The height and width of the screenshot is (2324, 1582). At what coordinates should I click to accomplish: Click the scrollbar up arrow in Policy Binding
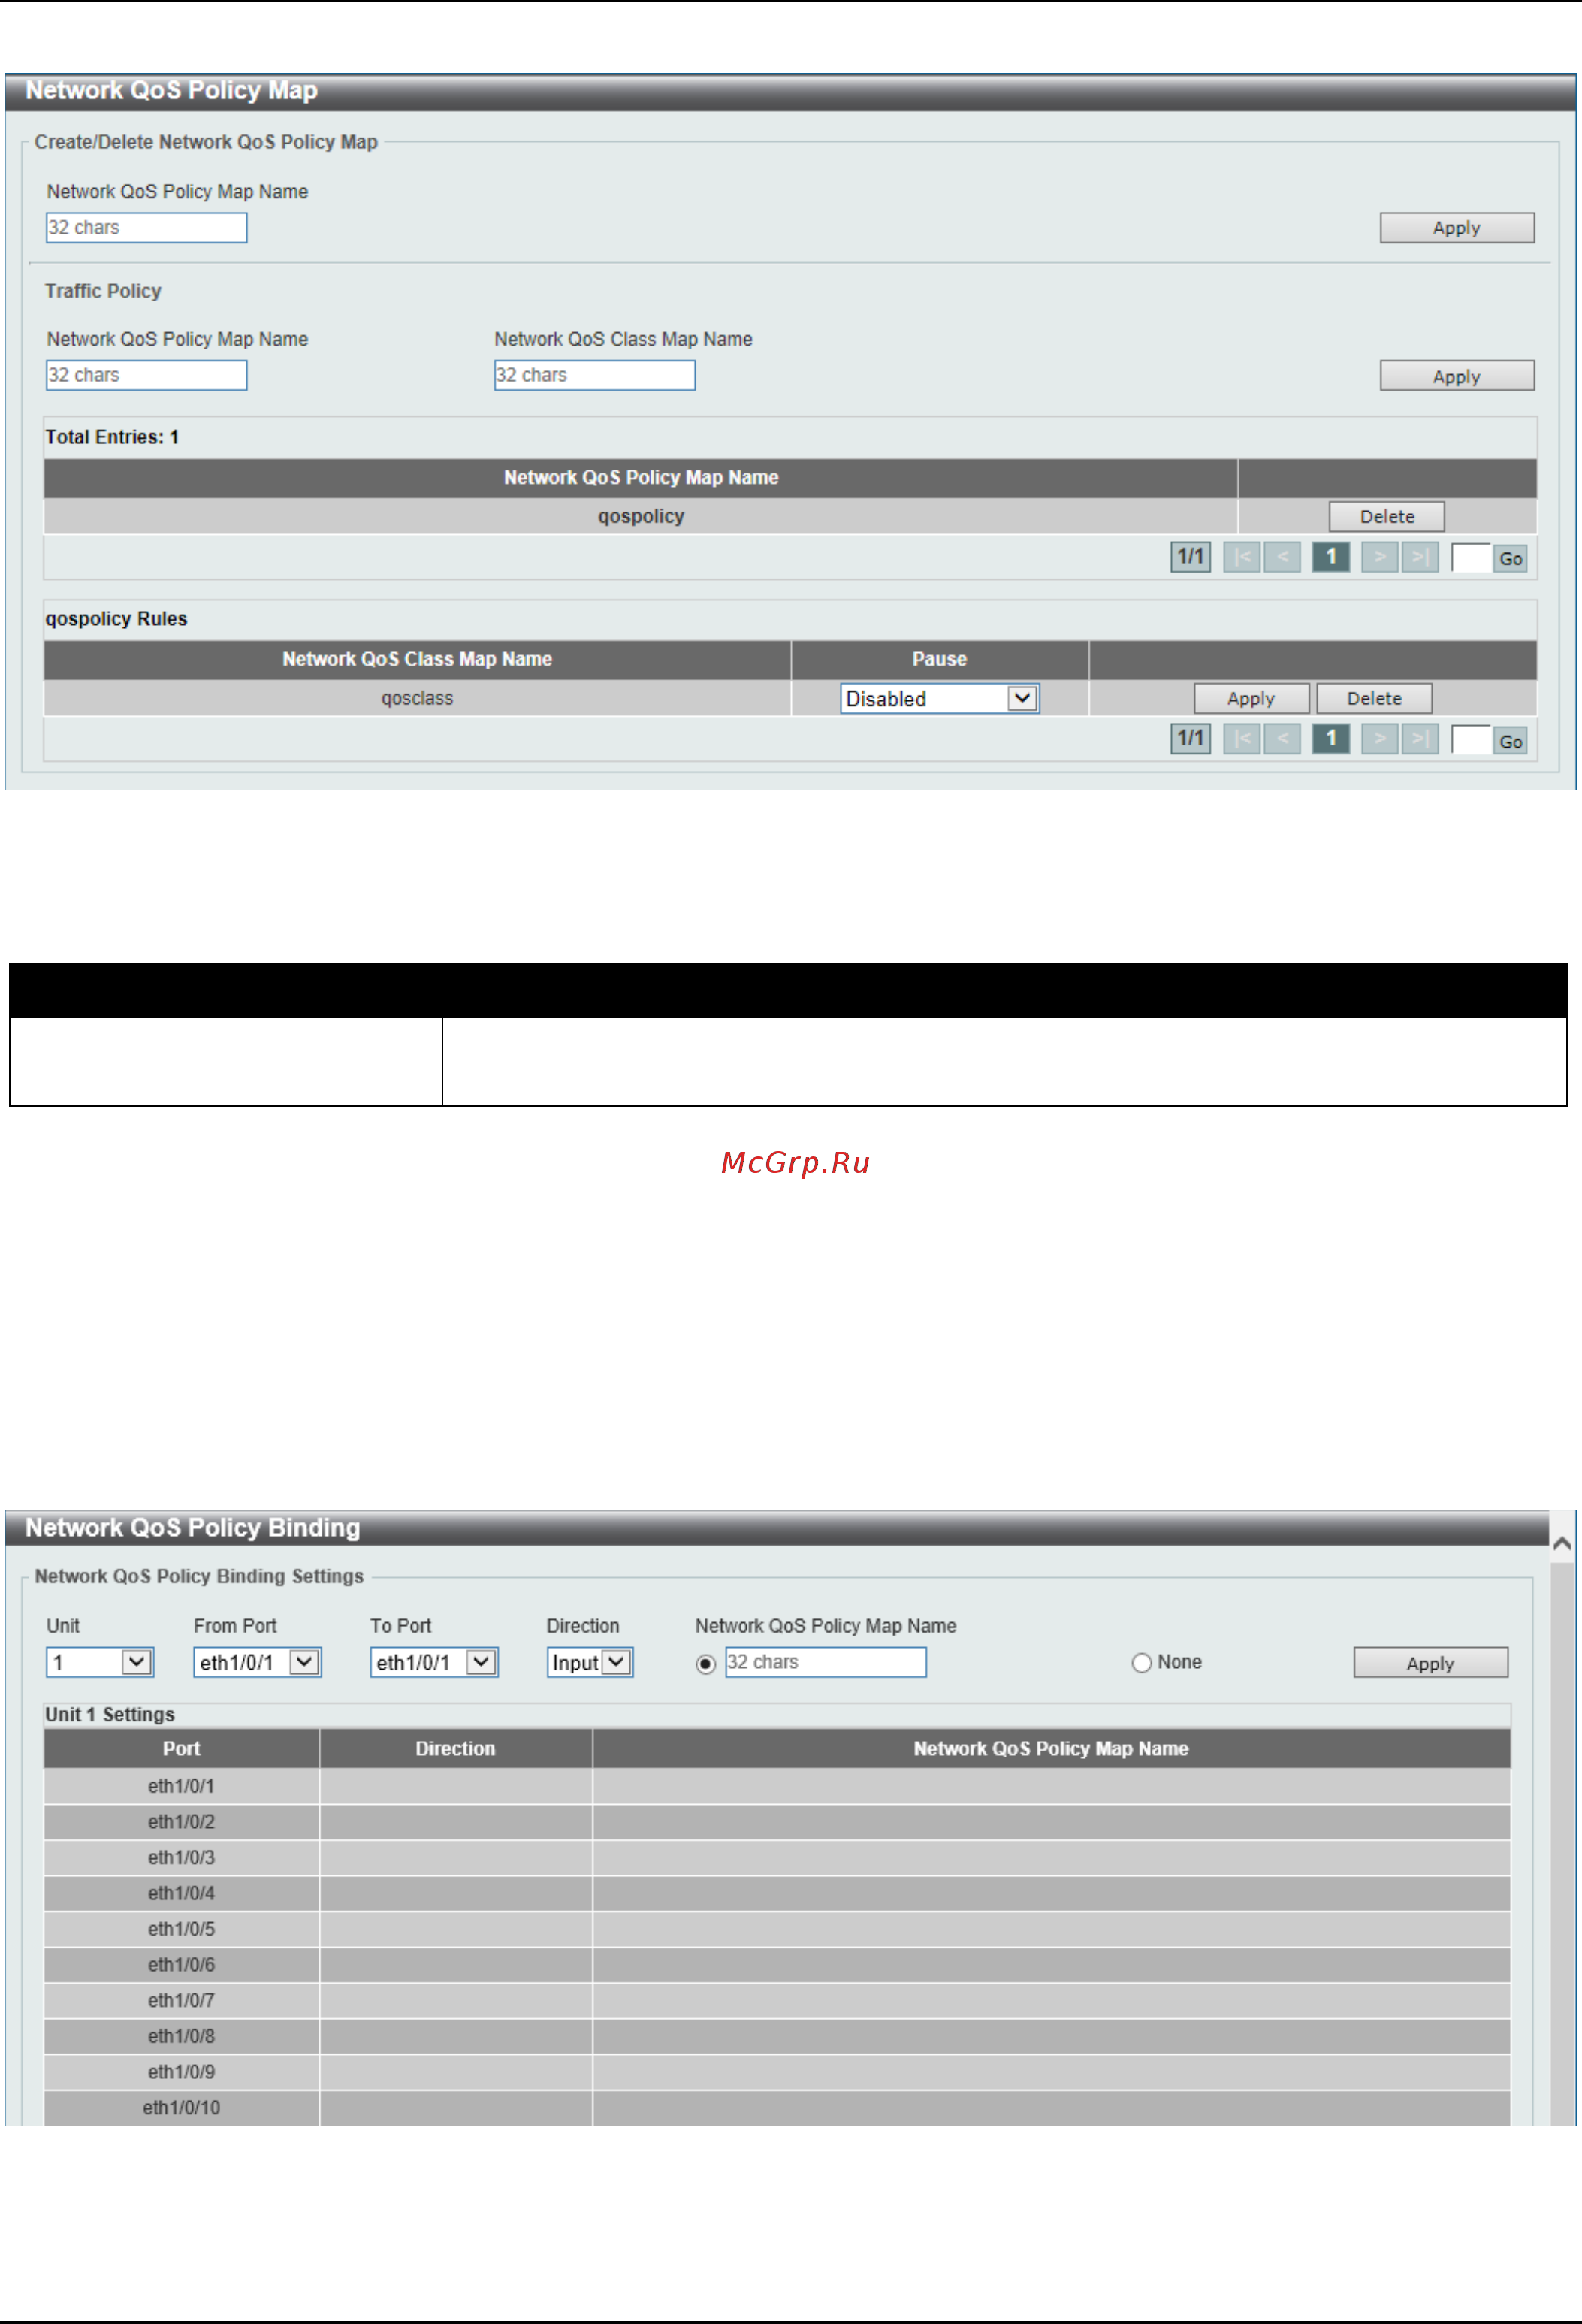(x=1562, y=1544)
